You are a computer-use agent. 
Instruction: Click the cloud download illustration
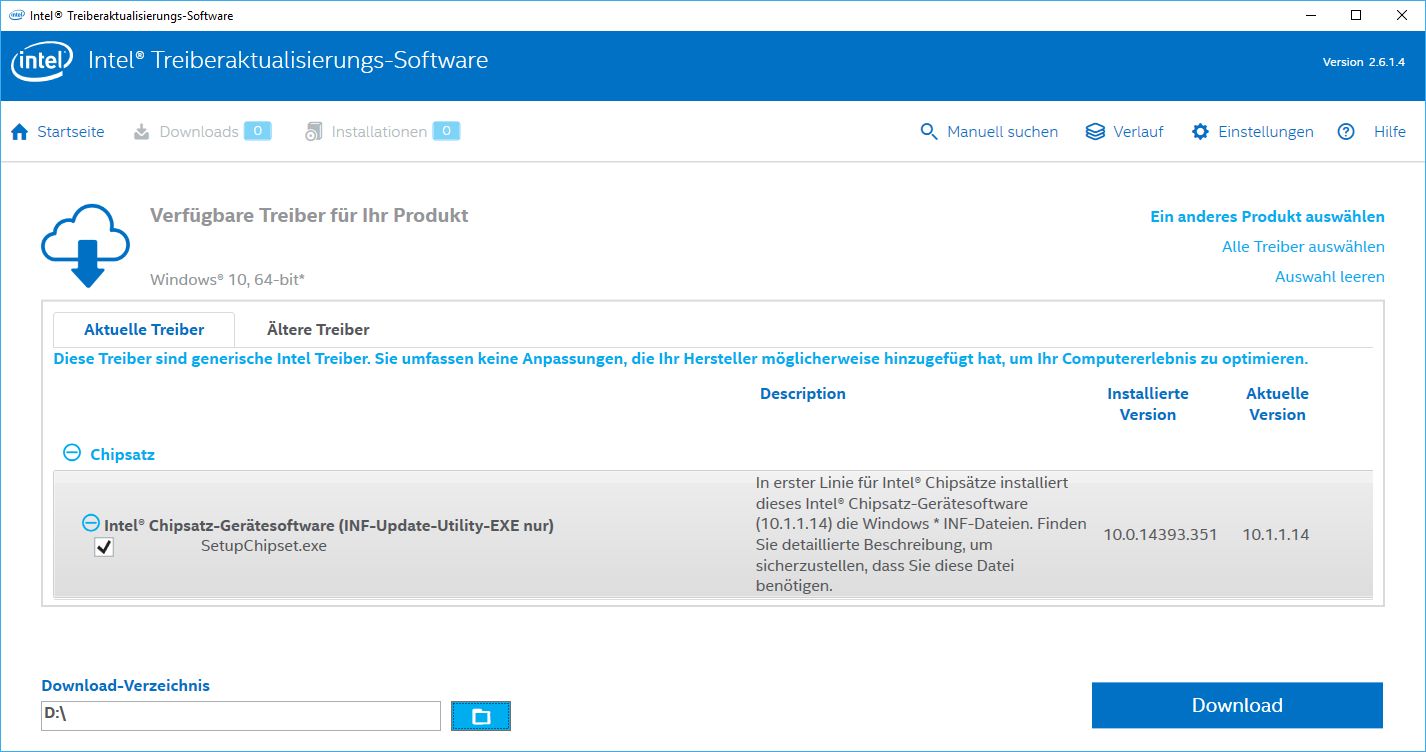point(86,245)
